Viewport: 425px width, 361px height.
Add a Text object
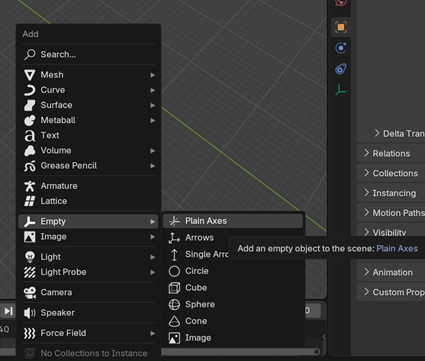pos(88,135)
